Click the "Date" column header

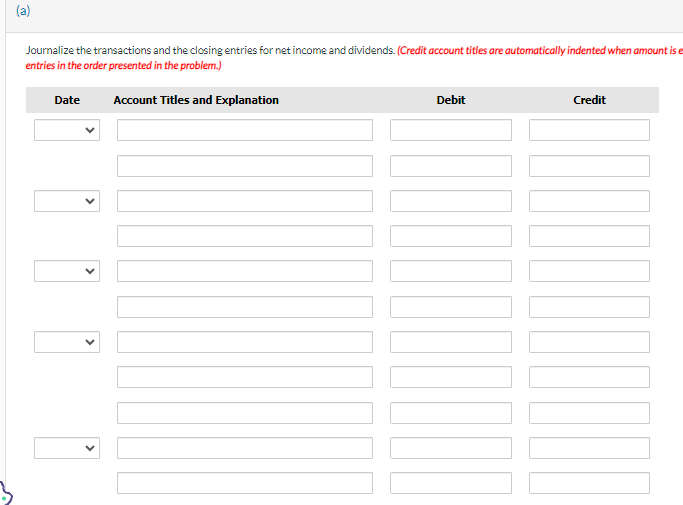pos(67,100)
